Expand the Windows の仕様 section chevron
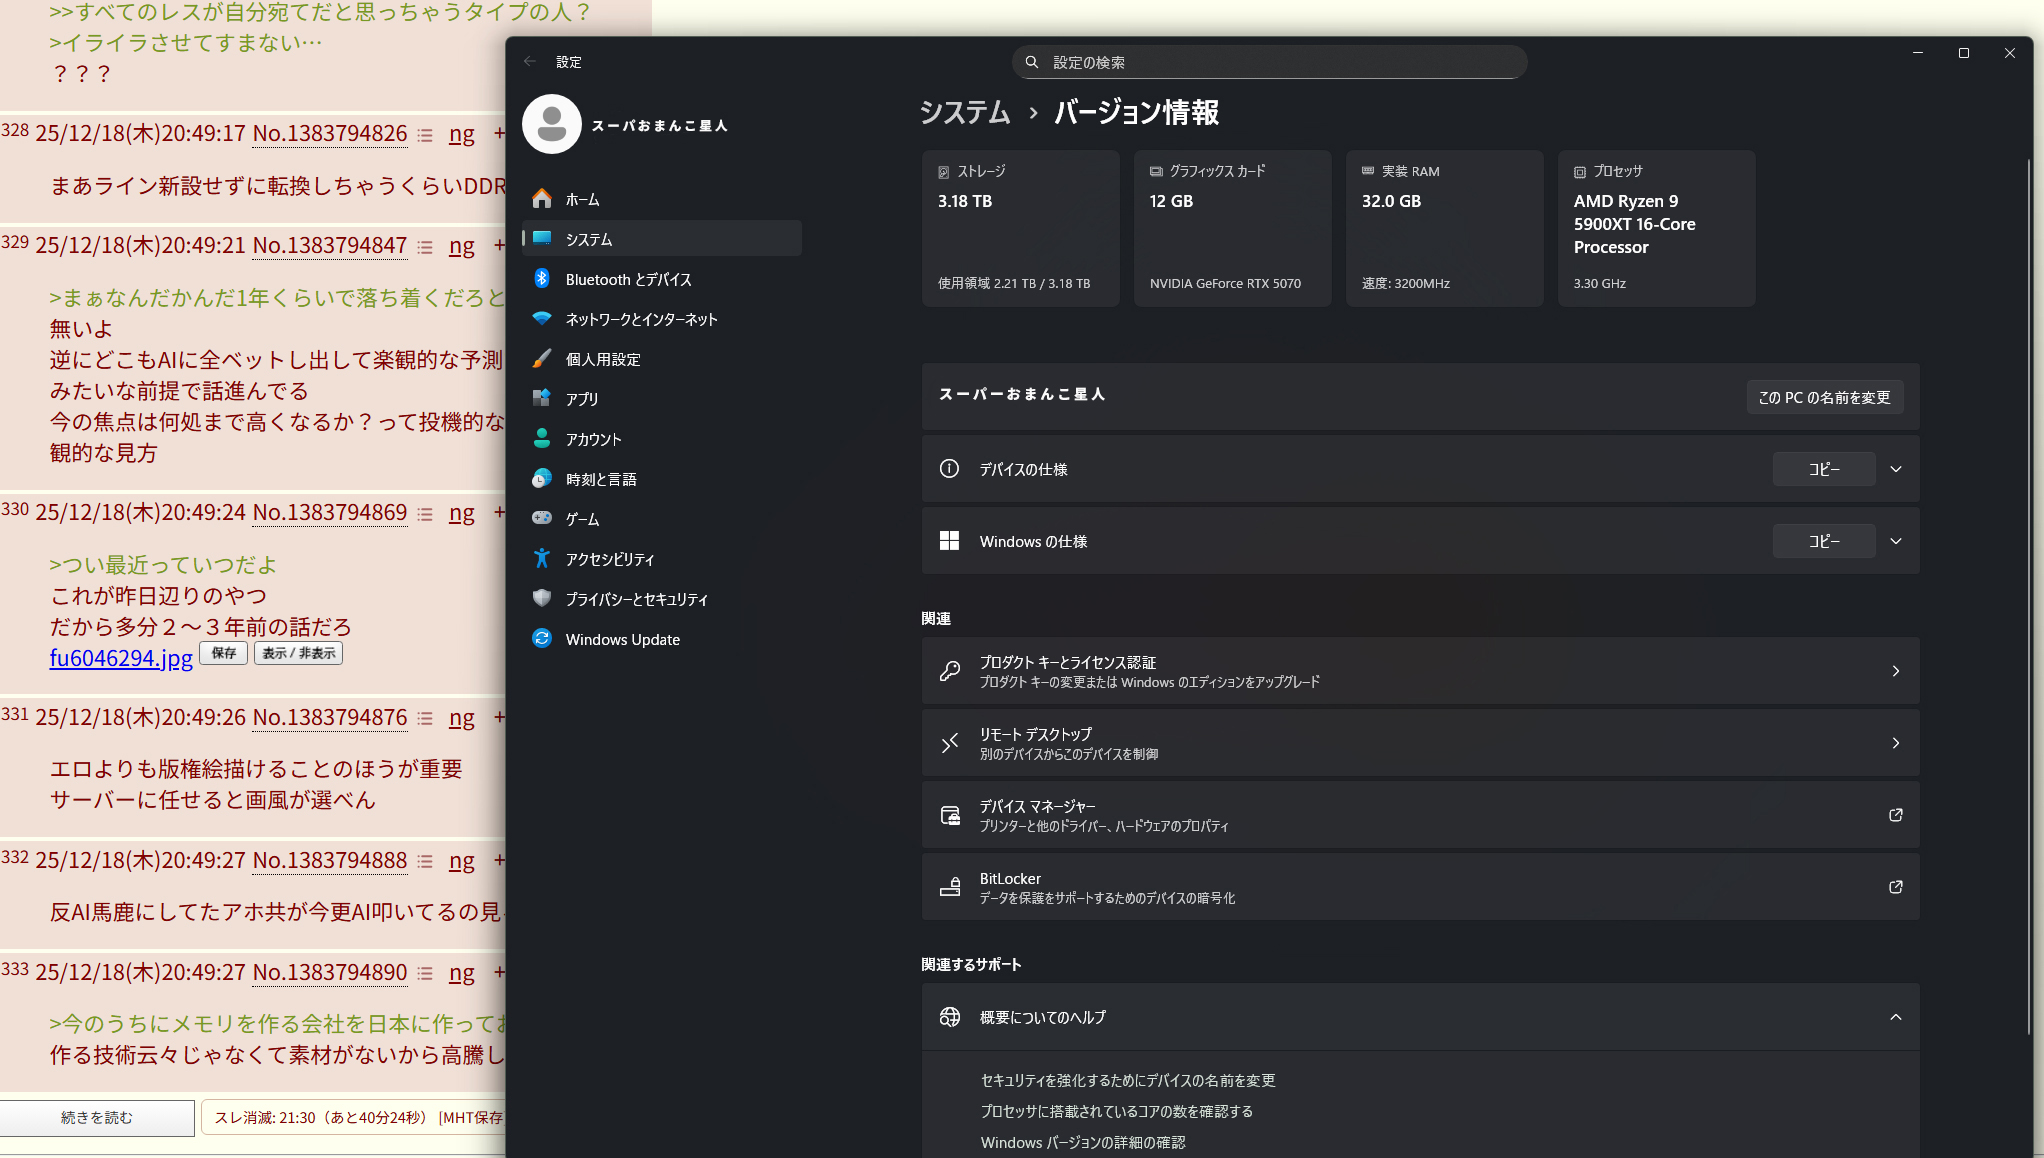This screenshot has width=2044, height=1158. [1895, 541]
